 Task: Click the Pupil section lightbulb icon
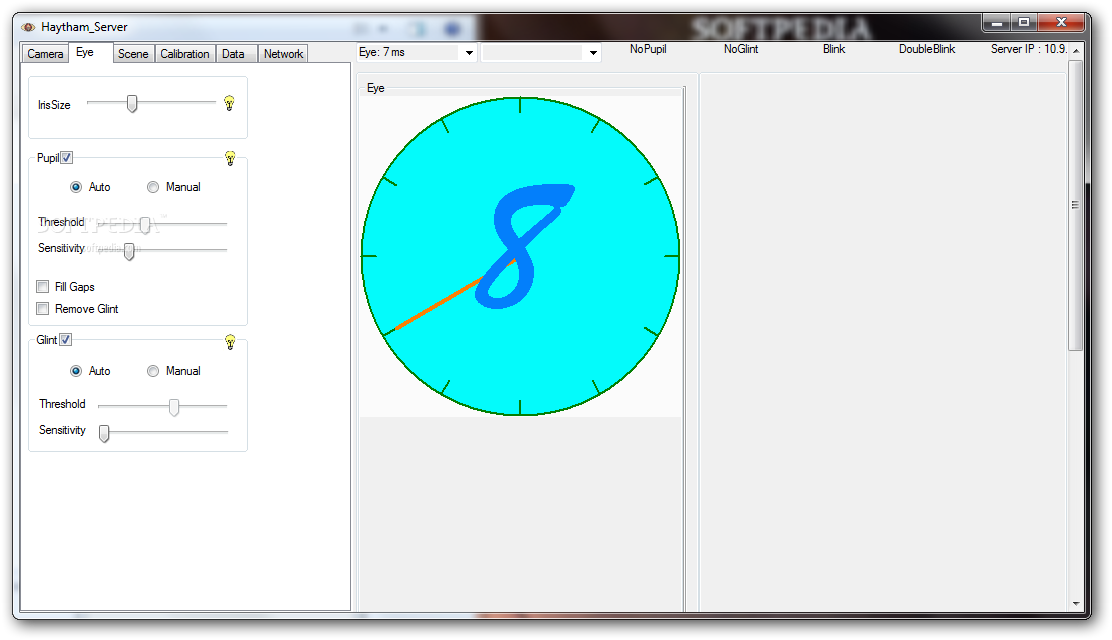point(230,158)
